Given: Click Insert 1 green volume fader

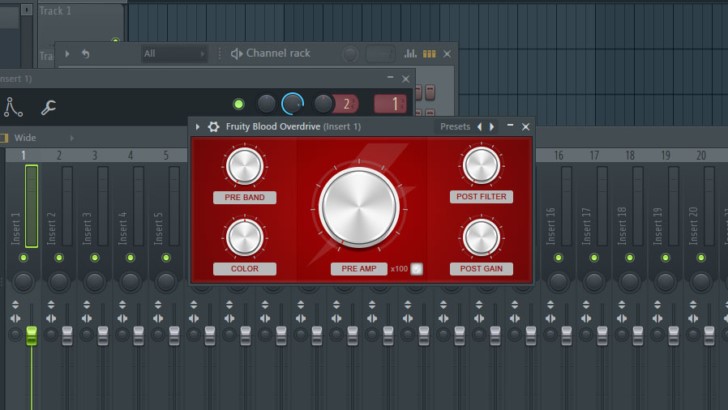Looking at the screenshot, I should [x=32, y=335].
